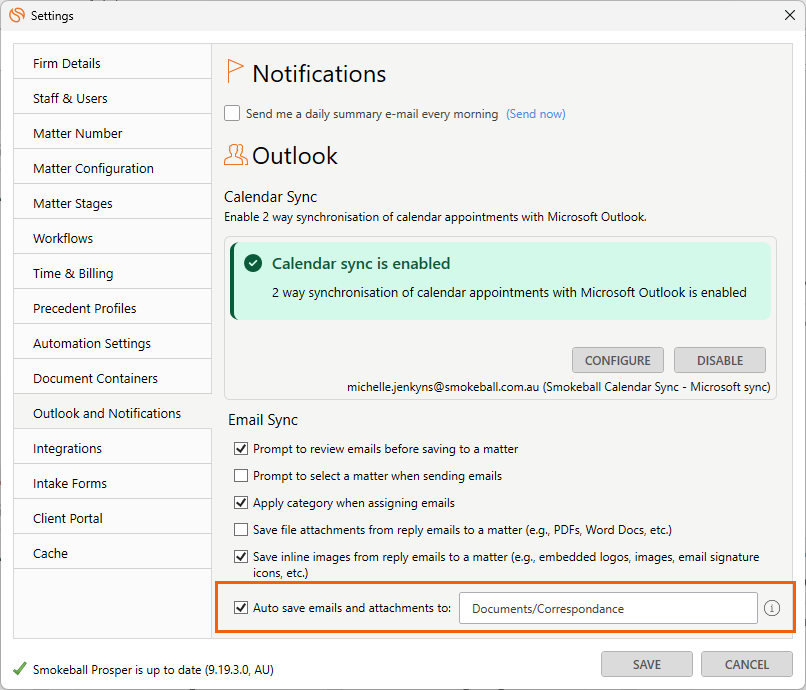Select Outlook and Notifications section

[x=113, y=413]
